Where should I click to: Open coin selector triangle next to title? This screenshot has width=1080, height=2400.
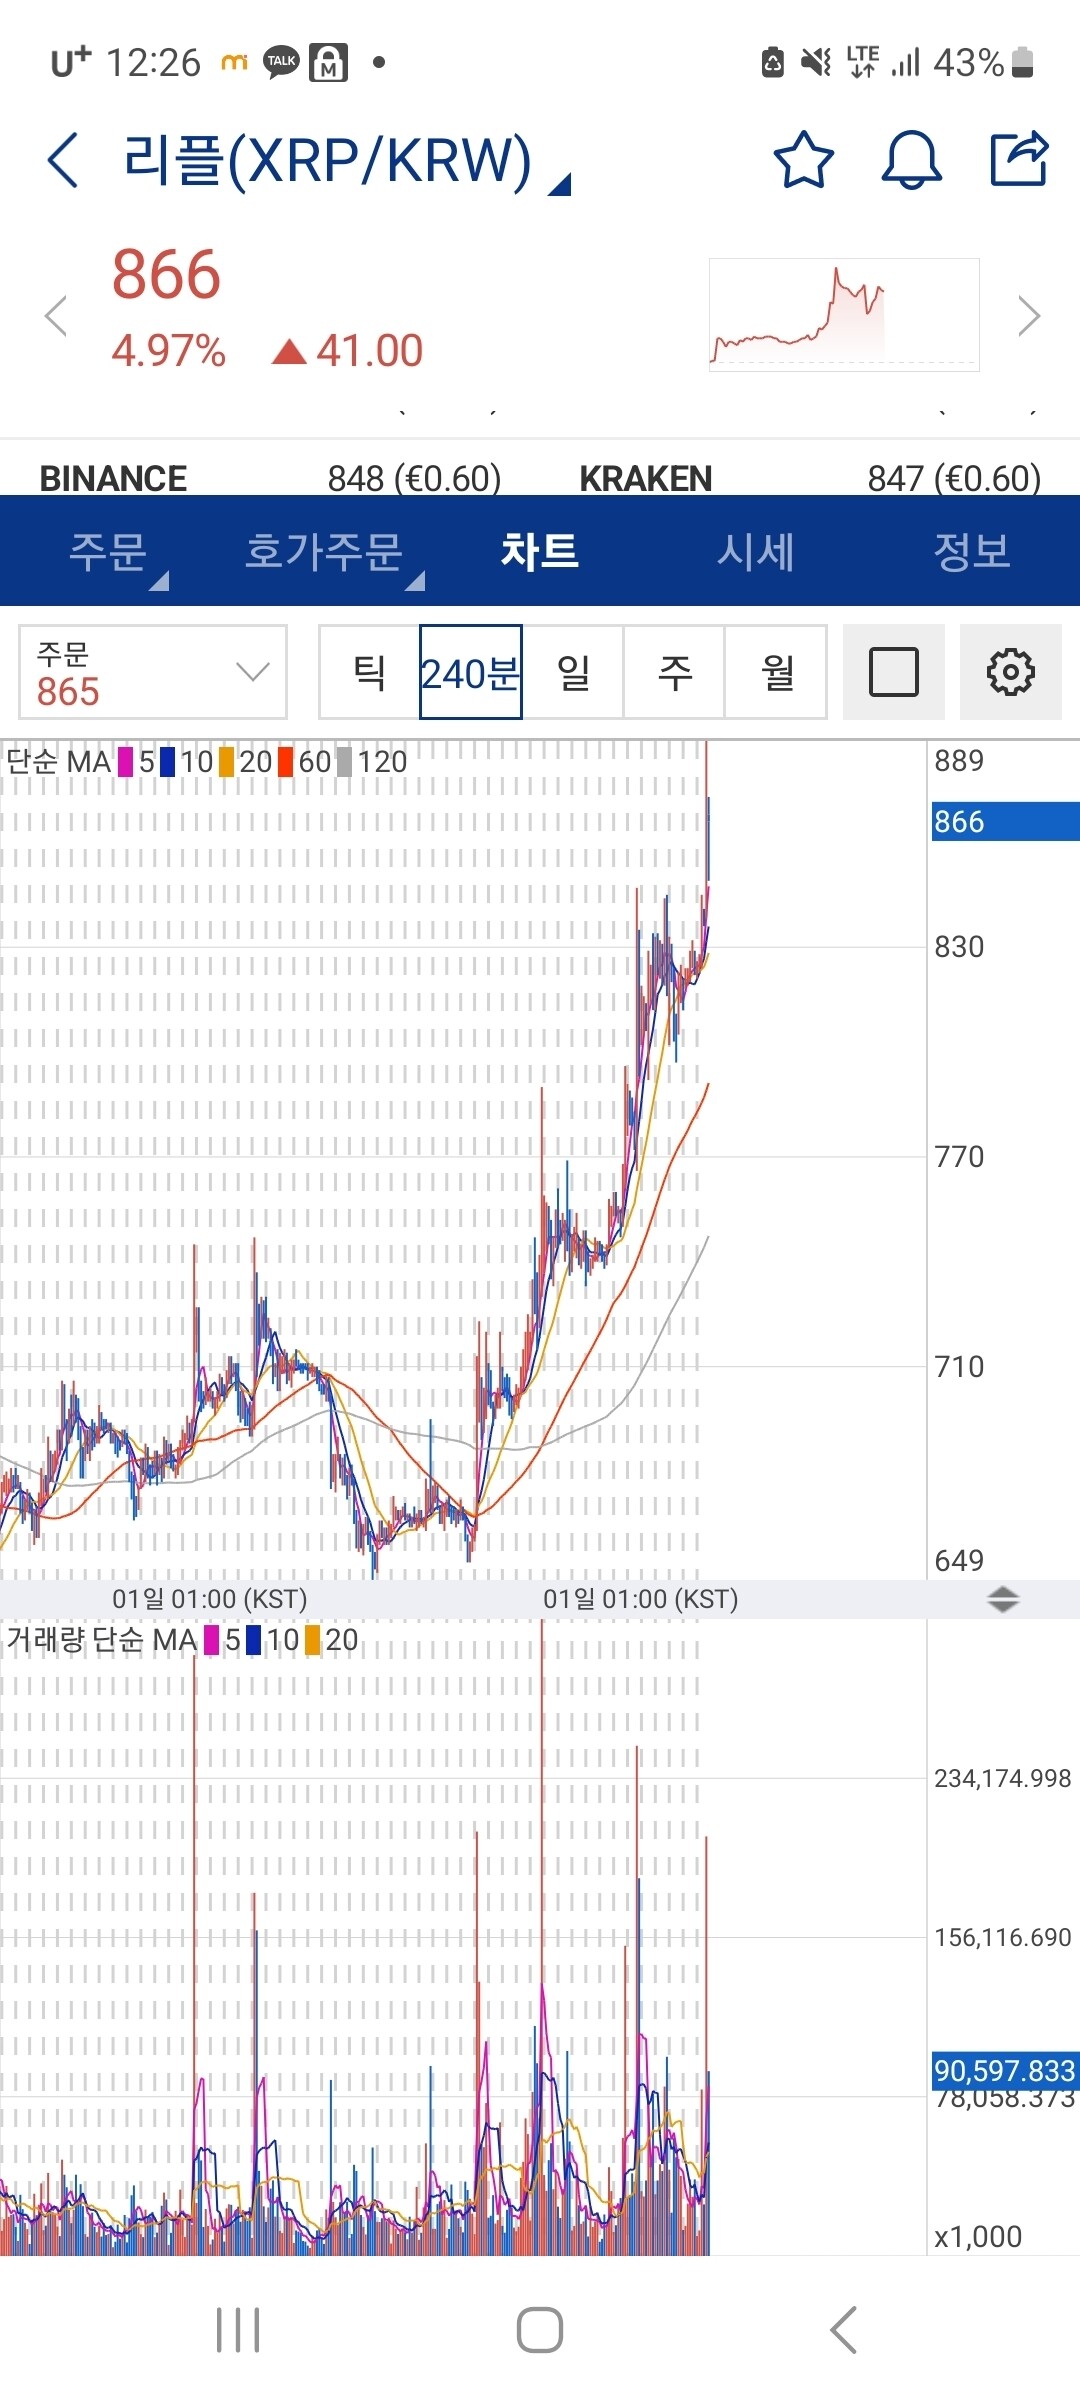561,184
